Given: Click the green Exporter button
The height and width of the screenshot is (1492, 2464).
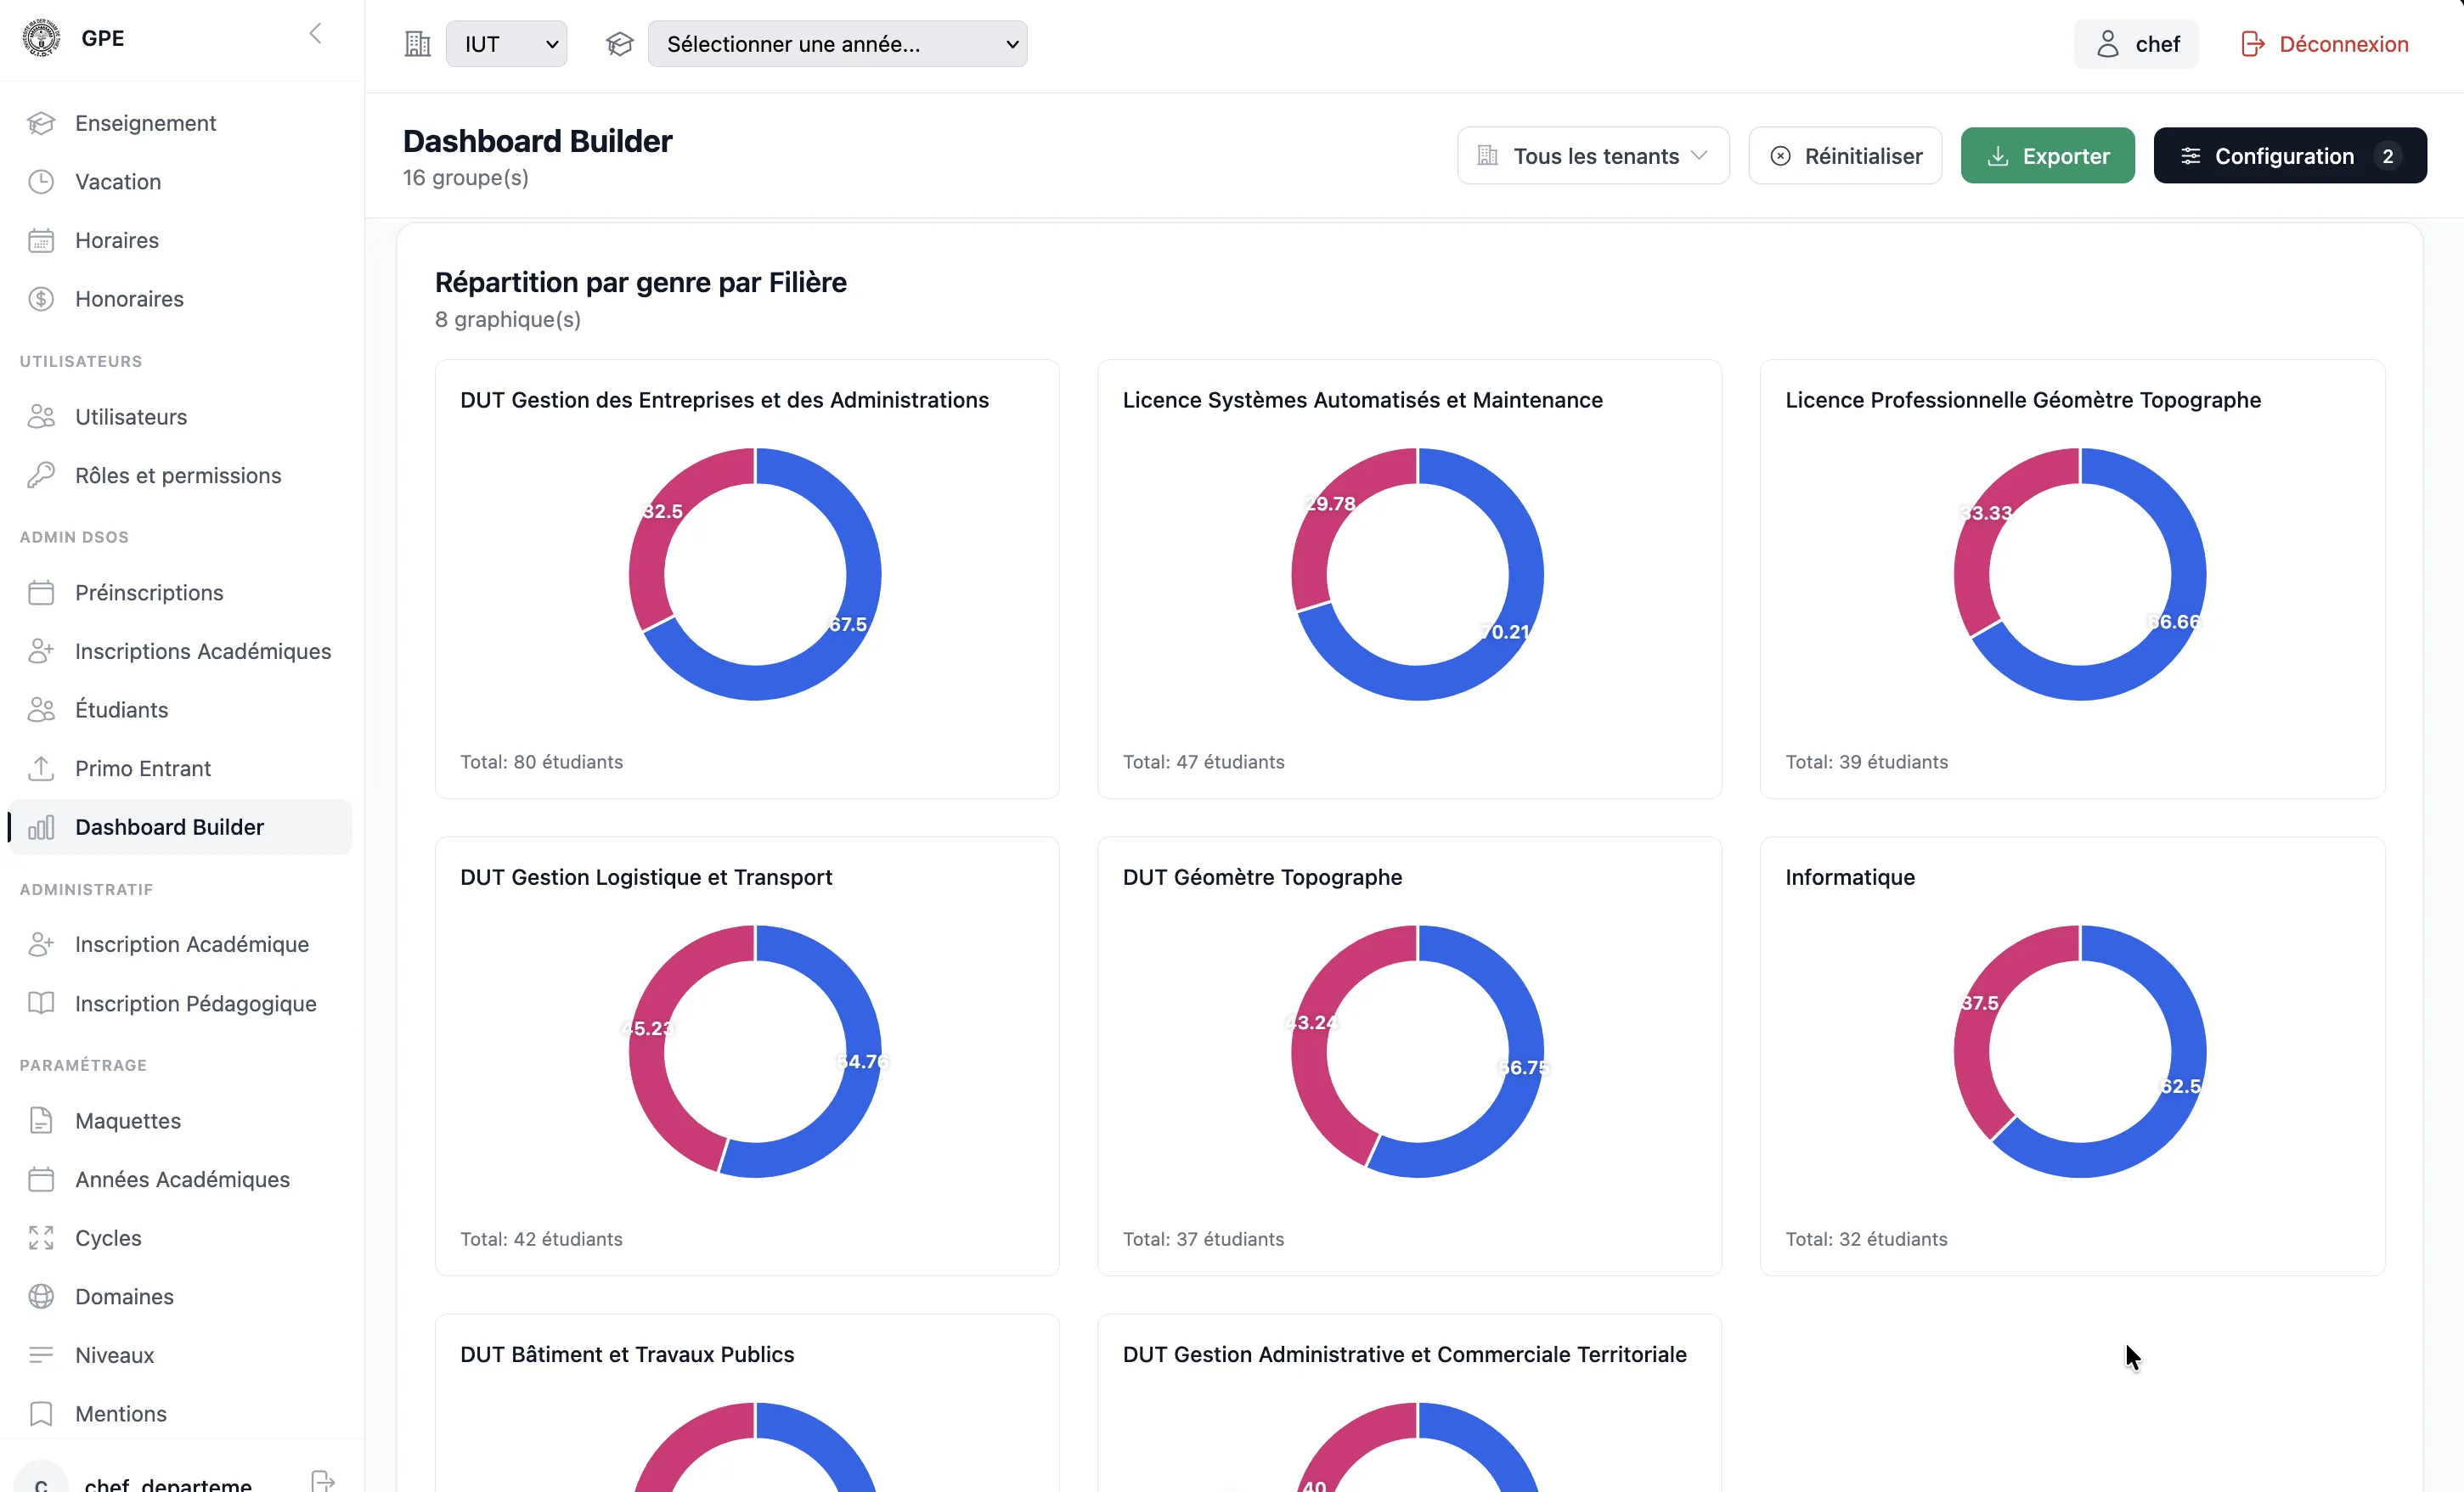Looking at the screenshot, I should pyautogui.click(x=2047, y=156).
